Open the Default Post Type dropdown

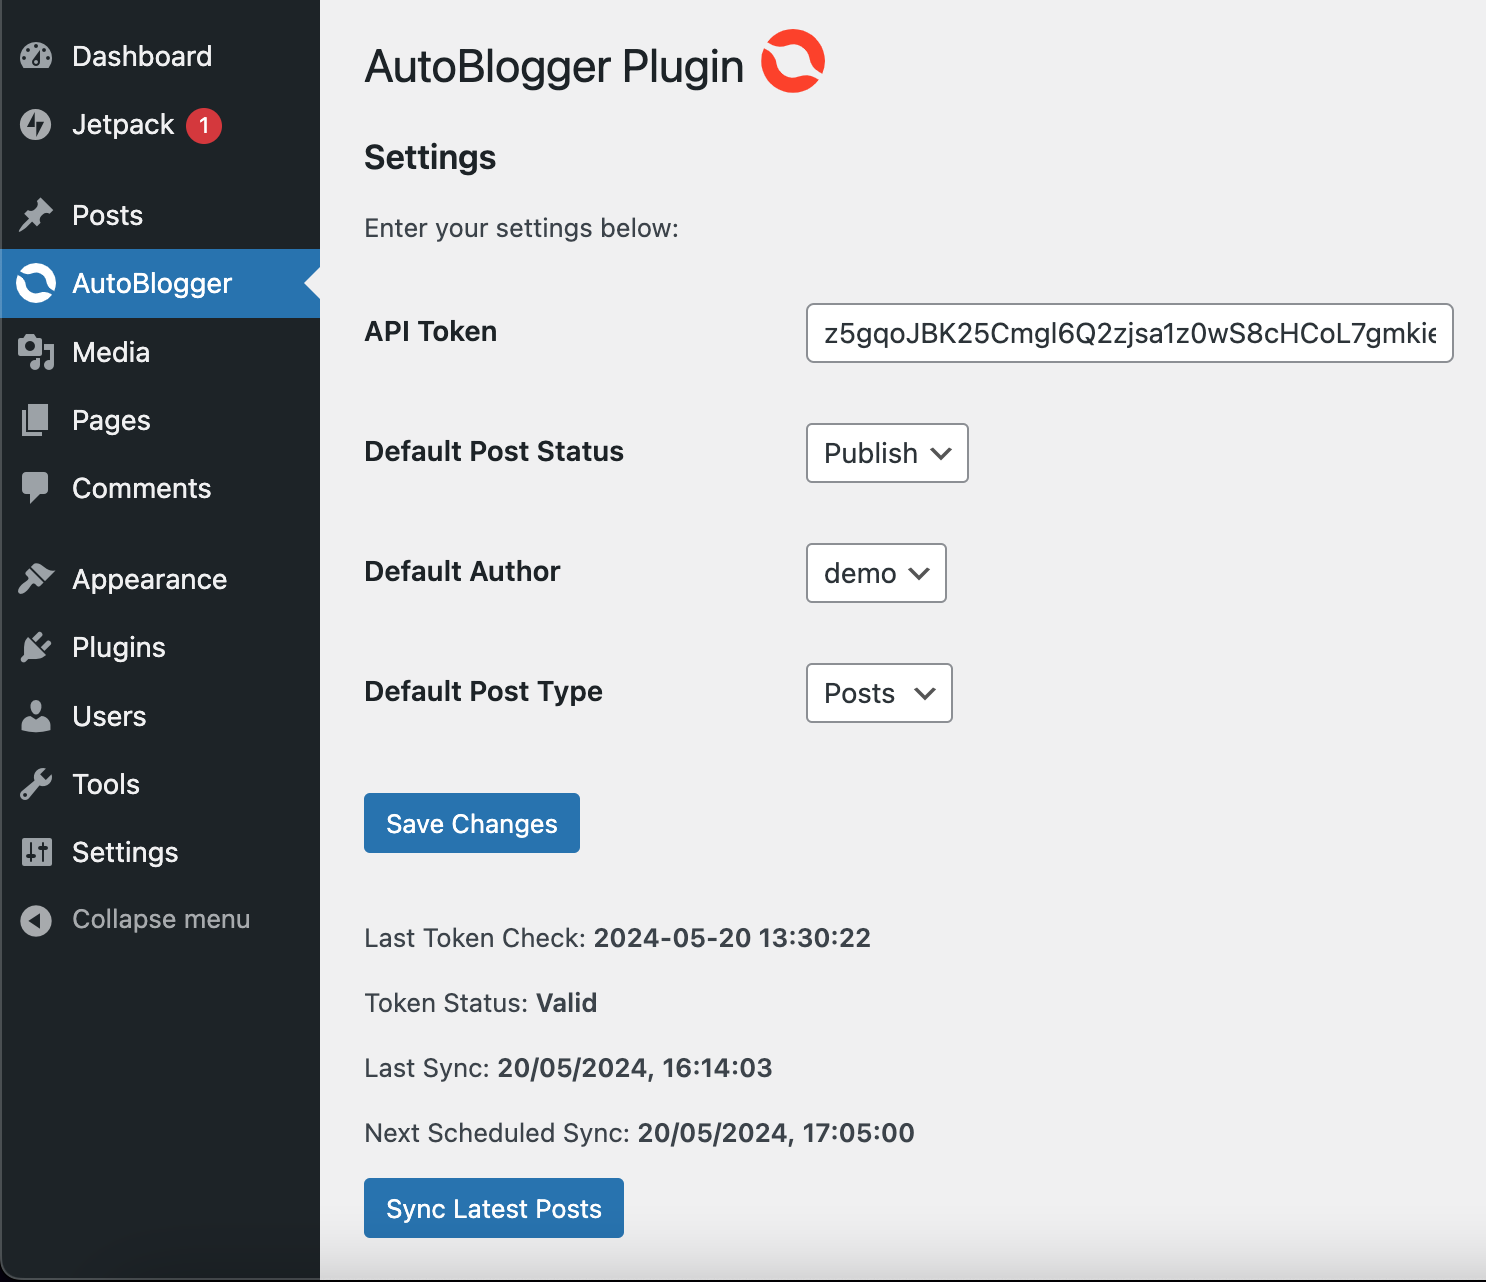pos(879,693)
